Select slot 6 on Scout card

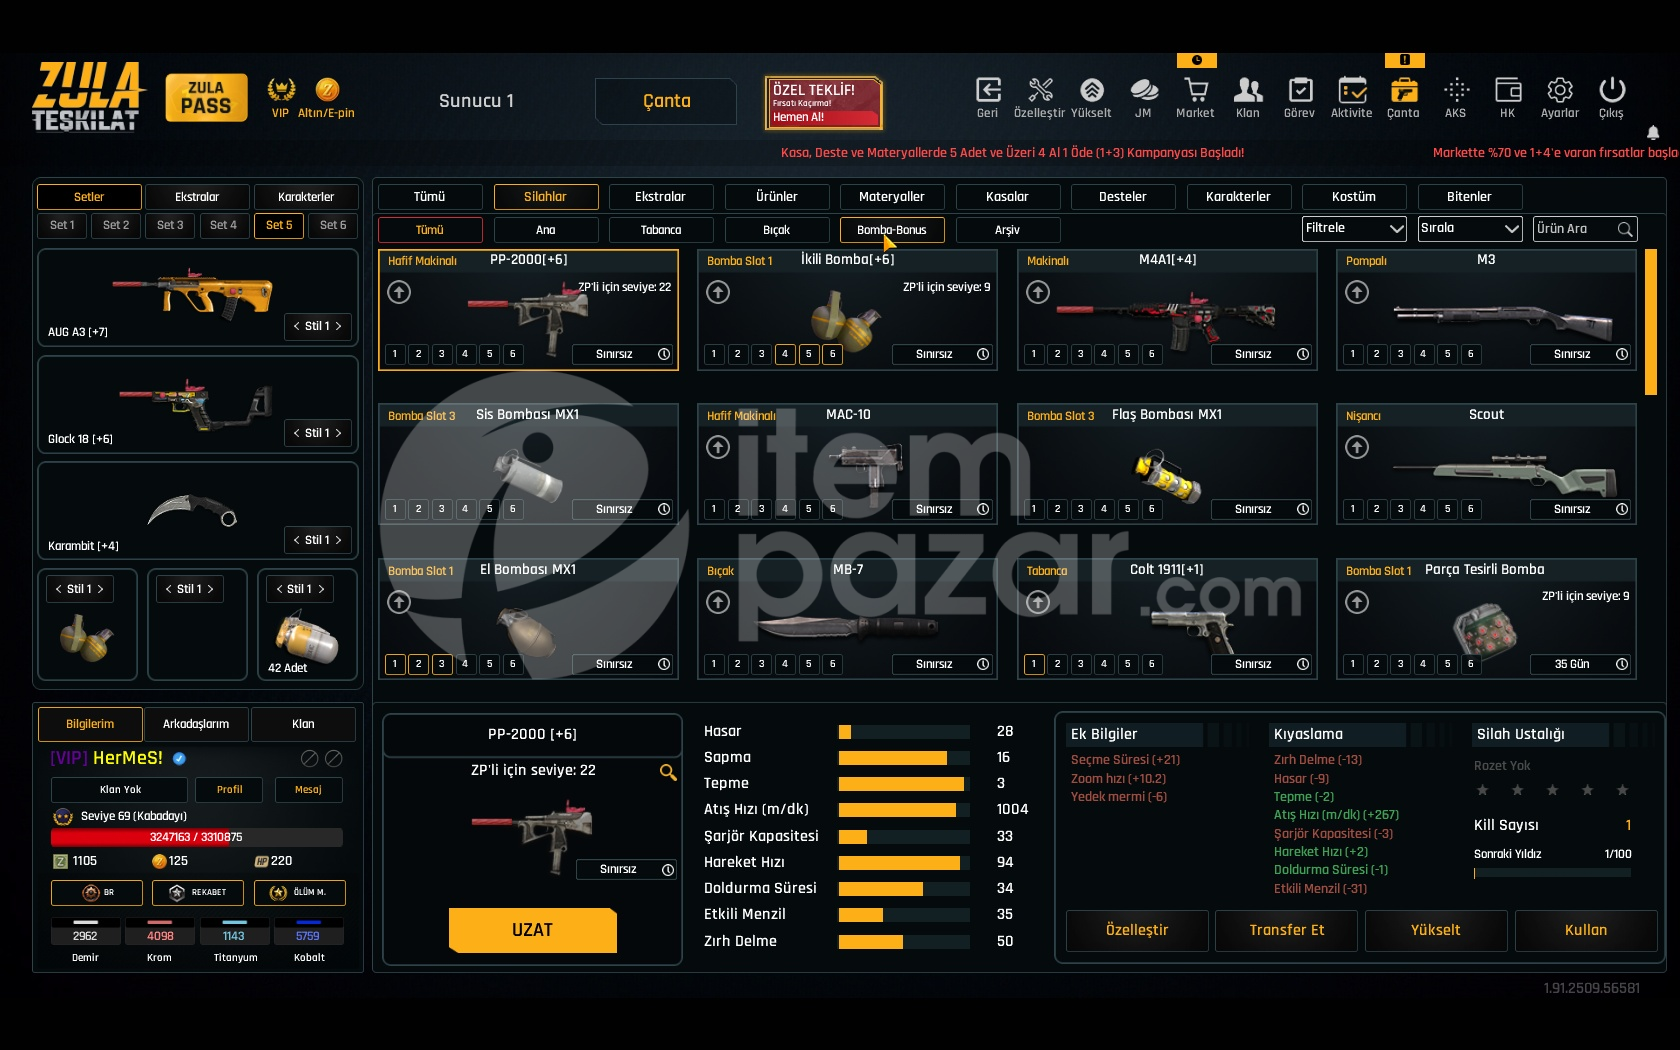point(1471,509)
